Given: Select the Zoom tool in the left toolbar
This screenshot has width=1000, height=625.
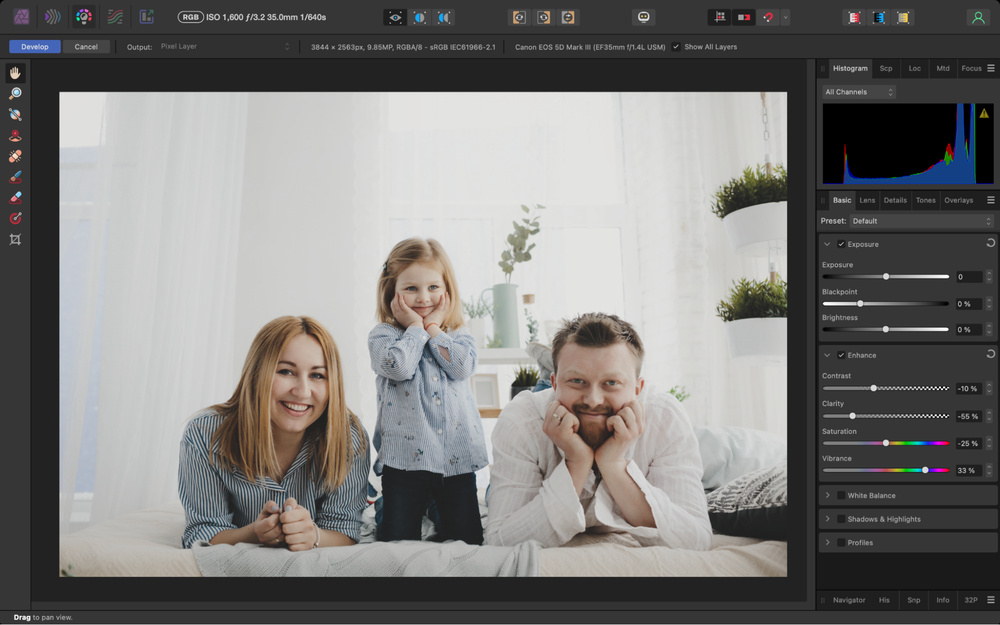Looking at the screenshot, I should pyautogui.click(x=14, y=92).
